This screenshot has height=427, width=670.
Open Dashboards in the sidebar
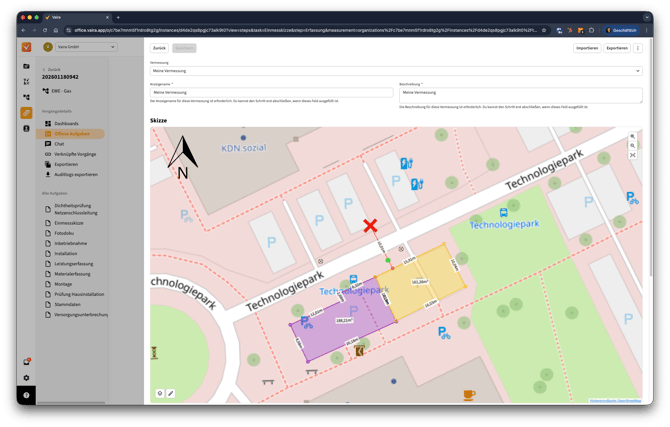point(68,123)
